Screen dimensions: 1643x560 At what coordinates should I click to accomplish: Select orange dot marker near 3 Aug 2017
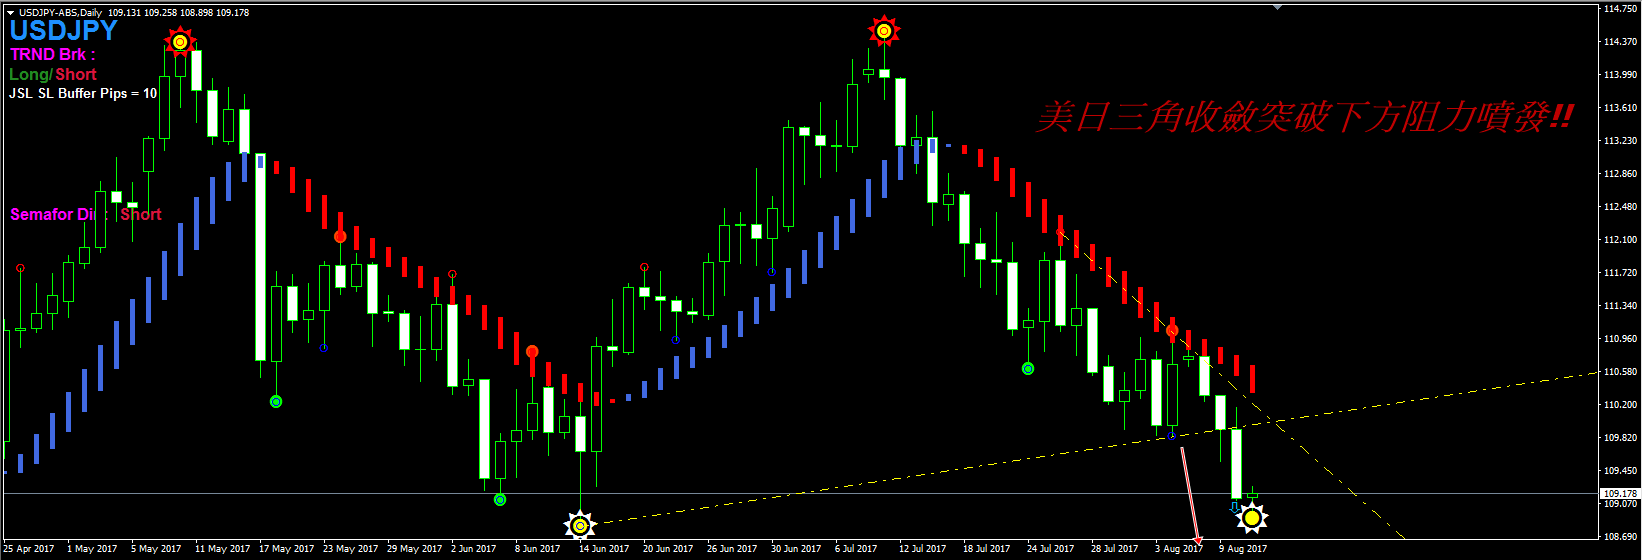pyautogui.click(x=1172, y=331)
